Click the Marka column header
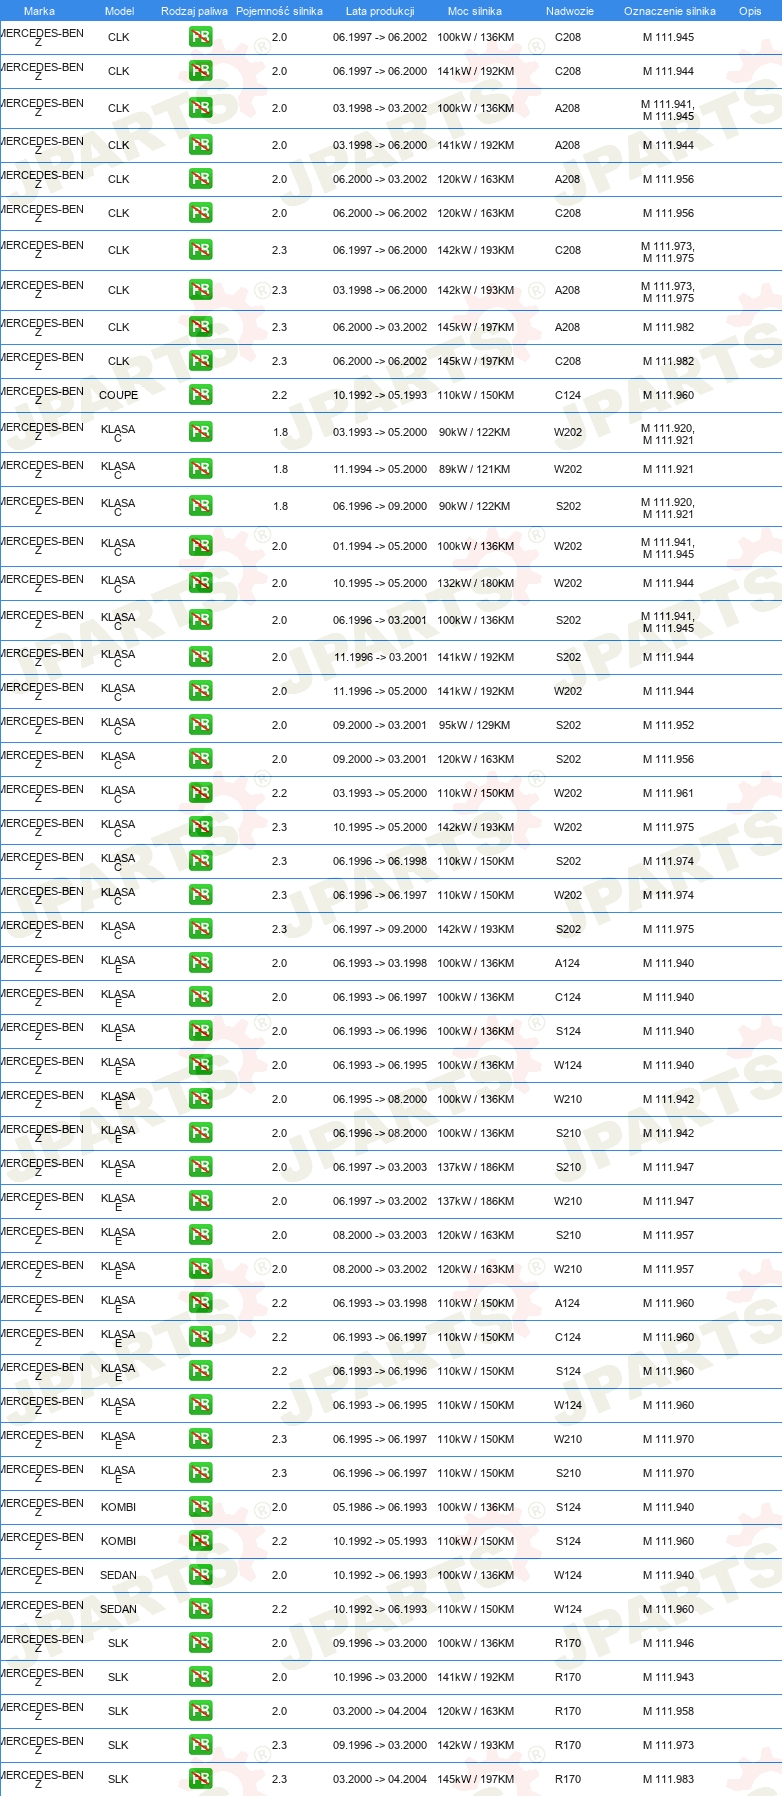 click(x=39, y=11)
